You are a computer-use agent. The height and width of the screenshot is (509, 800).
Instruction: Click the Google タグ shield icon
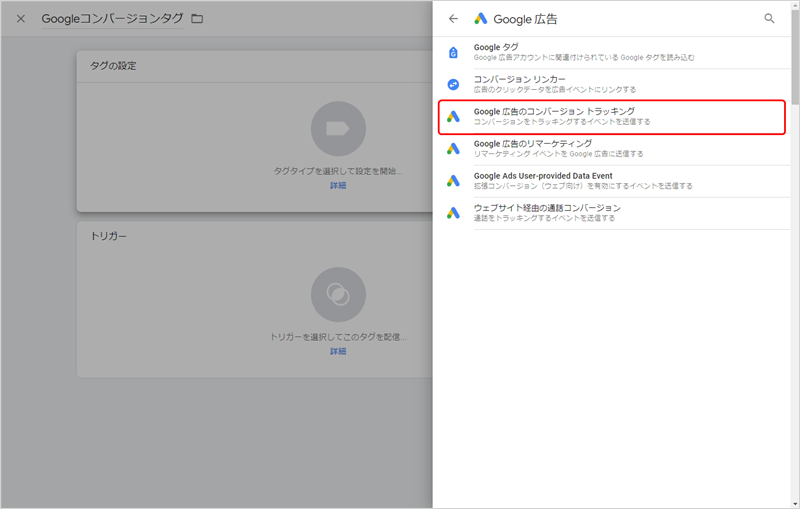coord(453,53)
